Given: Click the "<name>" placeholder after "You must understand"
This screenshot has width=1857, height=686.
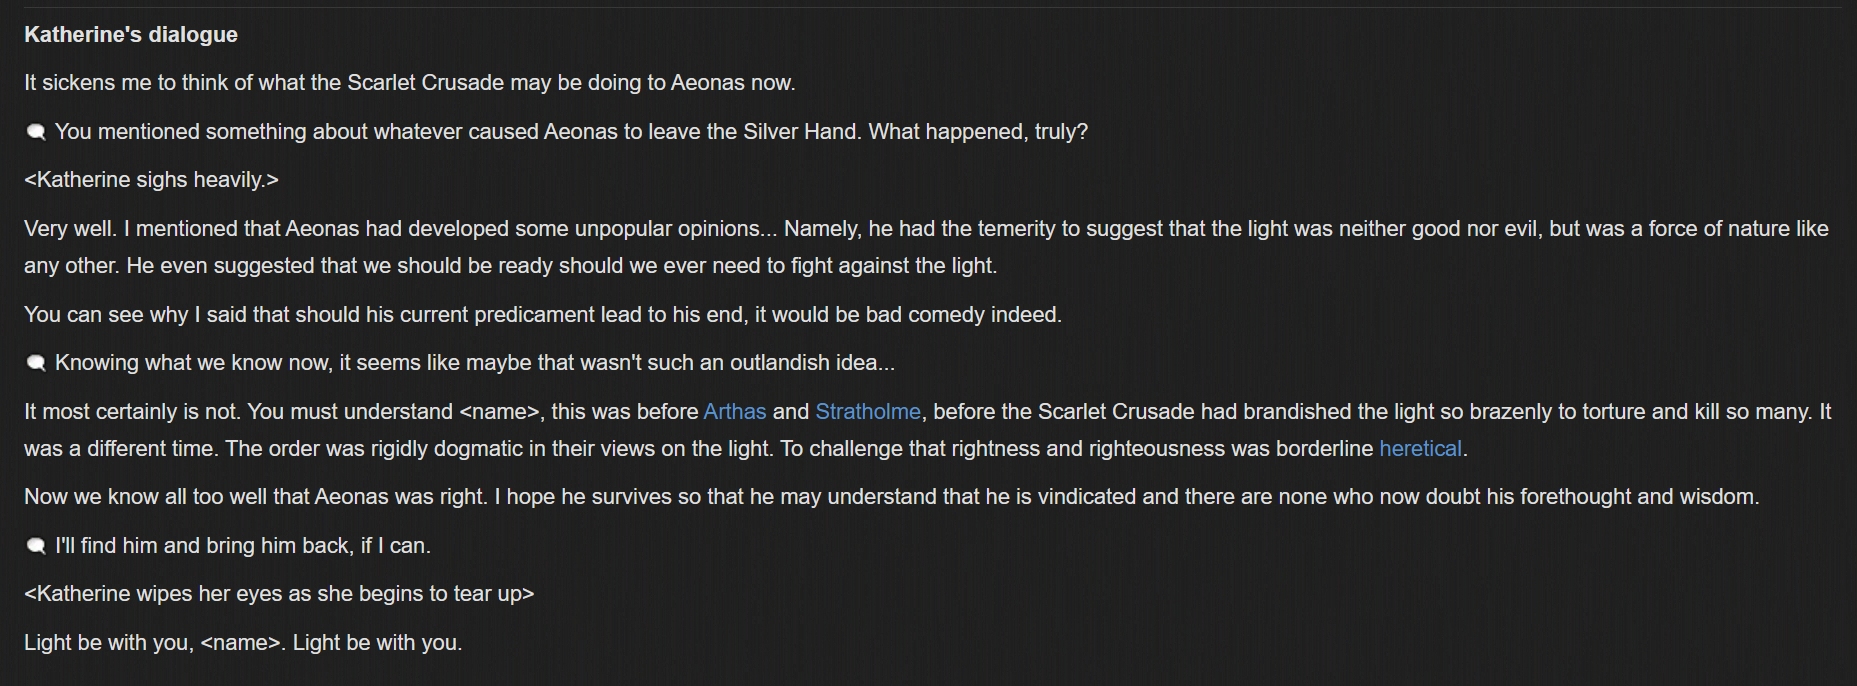Looking at the screenshot, I should (500, 411).
